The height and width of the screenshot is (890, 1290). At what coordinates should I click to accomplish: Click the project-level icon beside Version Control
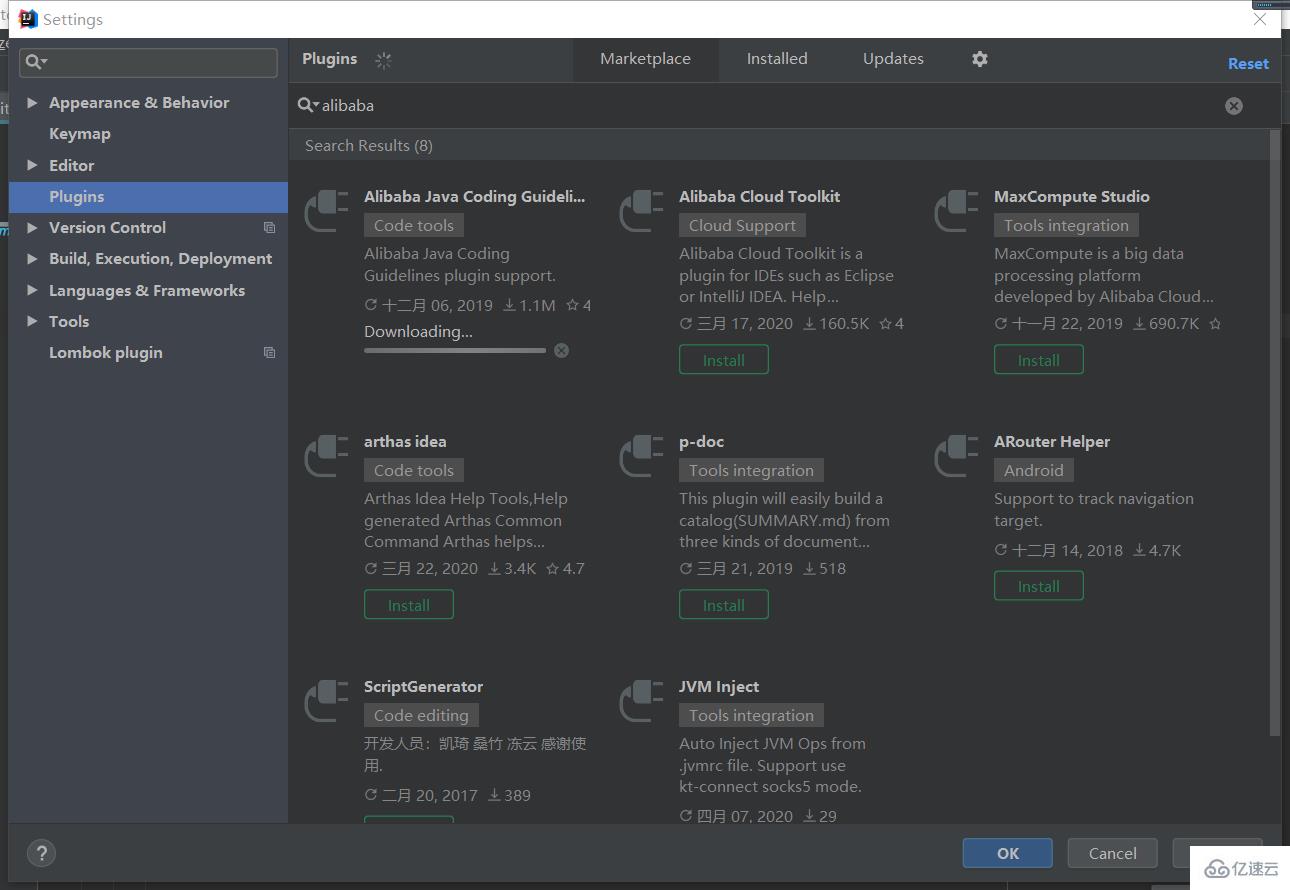tap(269, 228)
